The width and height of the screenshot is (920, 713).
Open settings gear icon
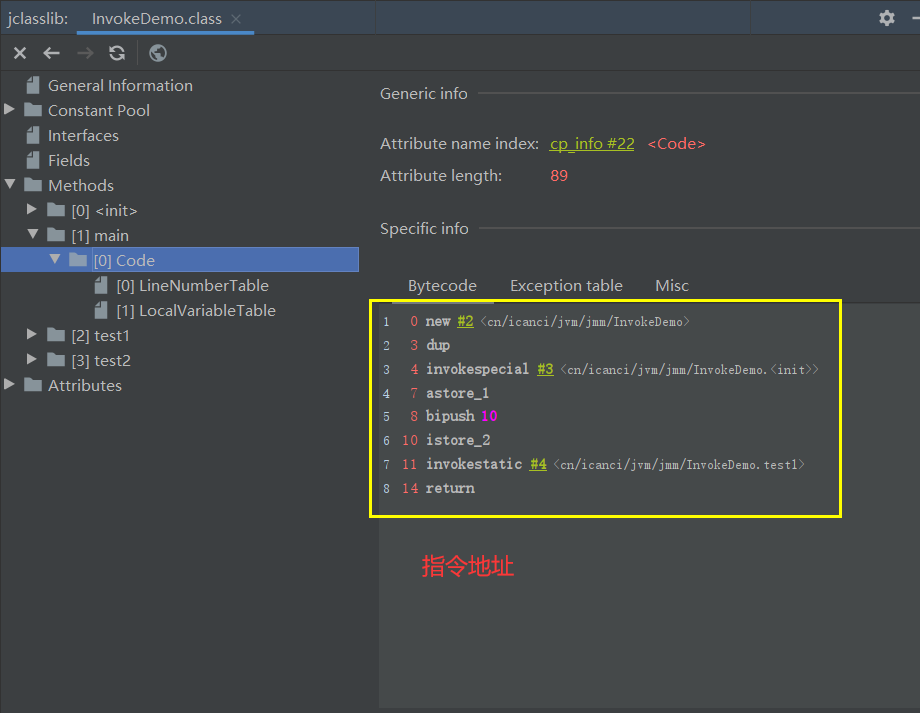[x=887, y=18]
